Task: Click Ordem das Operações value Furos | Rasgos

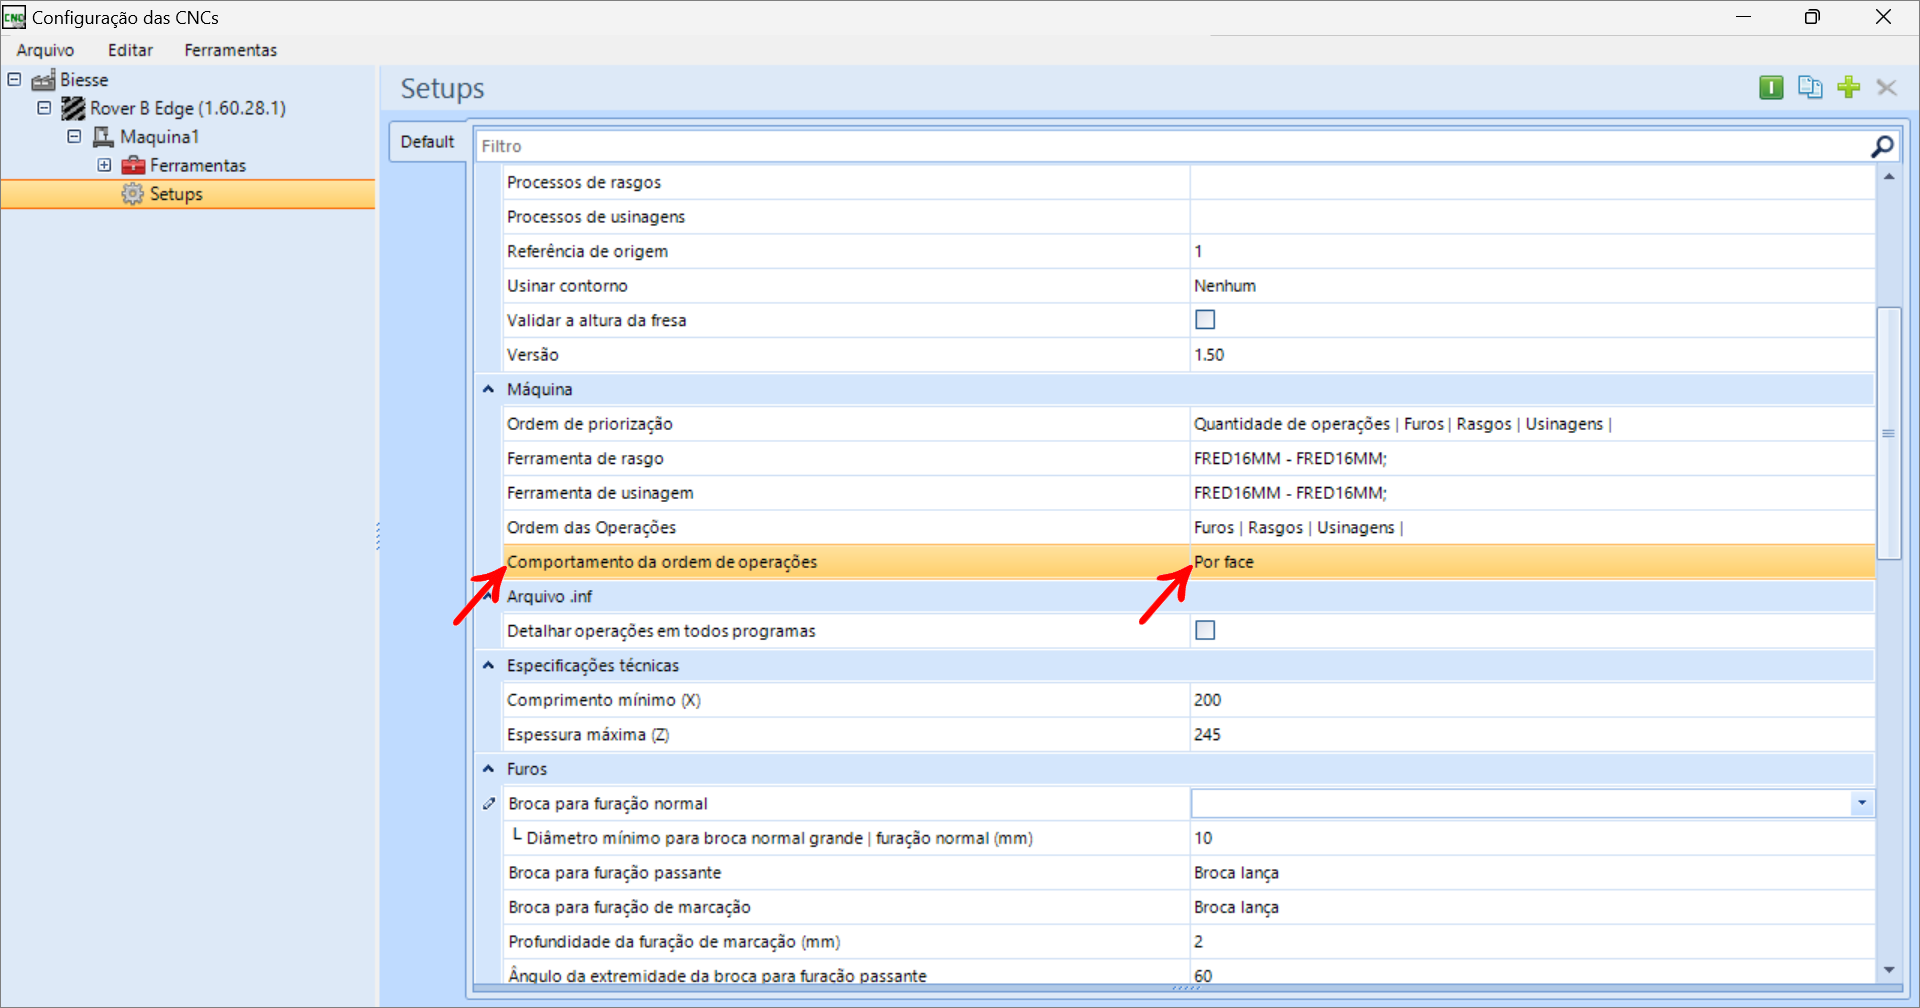Action: pos(1298,528)
